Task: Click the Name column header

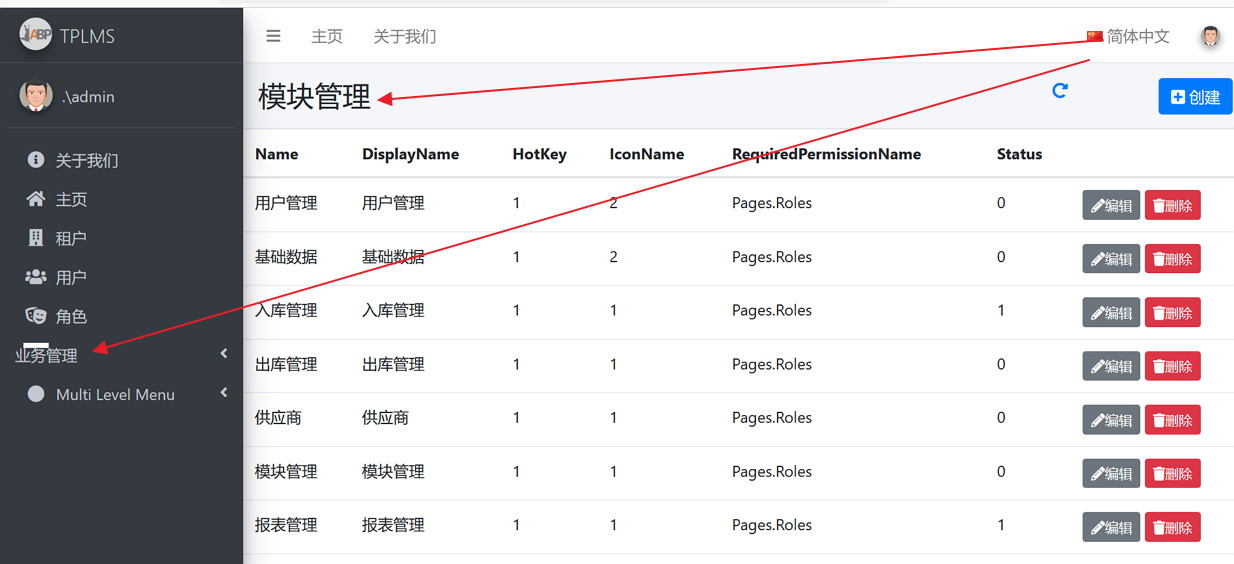Action: tap(277, 154)
